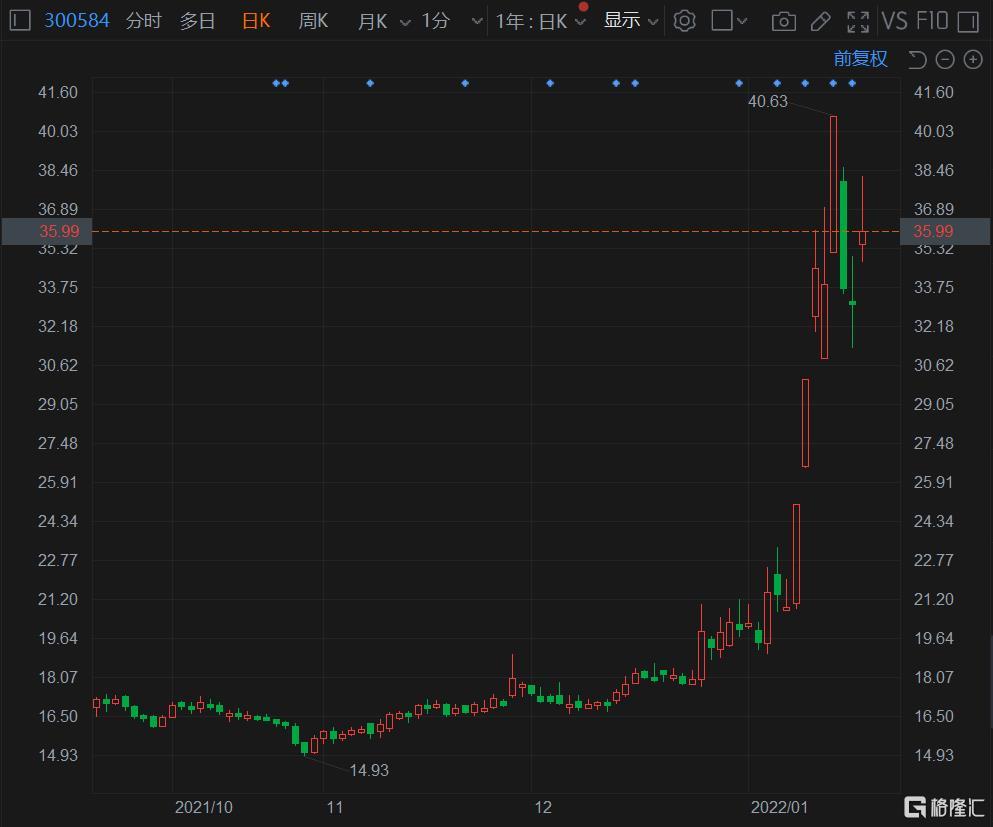Click the right 29.05 price axis label
The image size is (993, 827).
tap(933, 404)
